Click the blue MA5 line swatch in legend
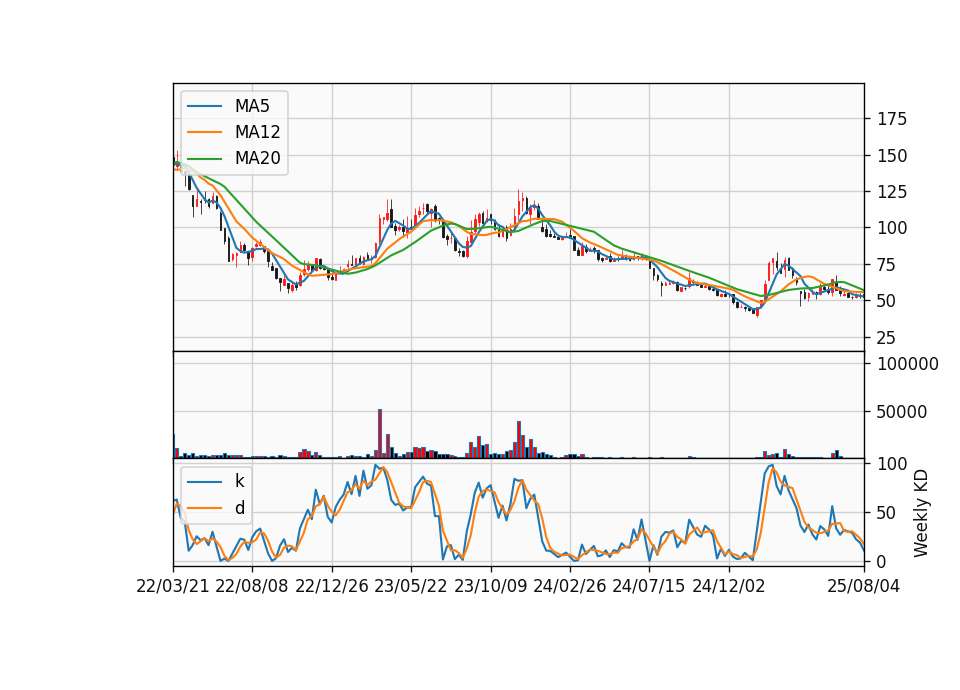960x690 pixels. point(204,106)
